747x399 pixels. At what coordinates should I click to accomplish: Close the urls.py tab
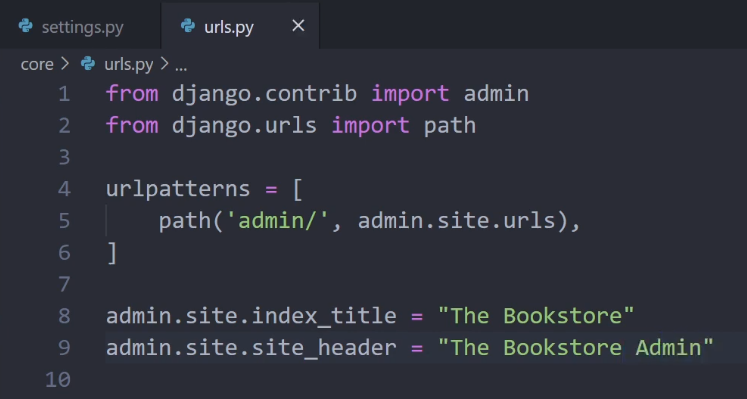tap(298, 26)
